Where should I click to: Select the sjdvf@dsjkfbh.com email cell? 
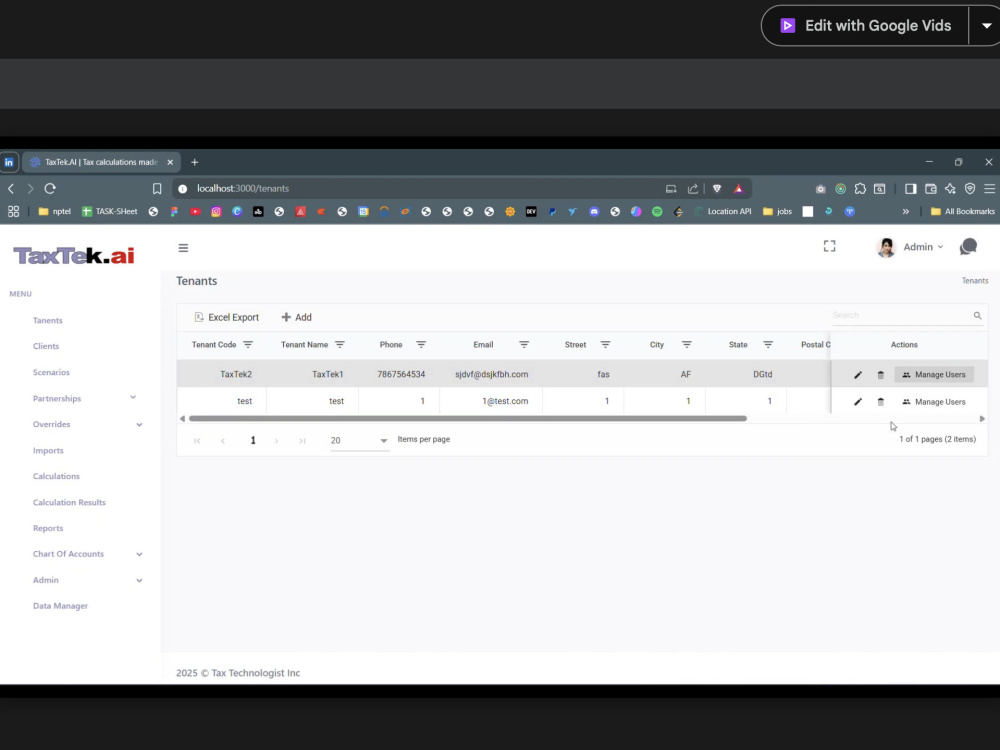tap(492, 374)
